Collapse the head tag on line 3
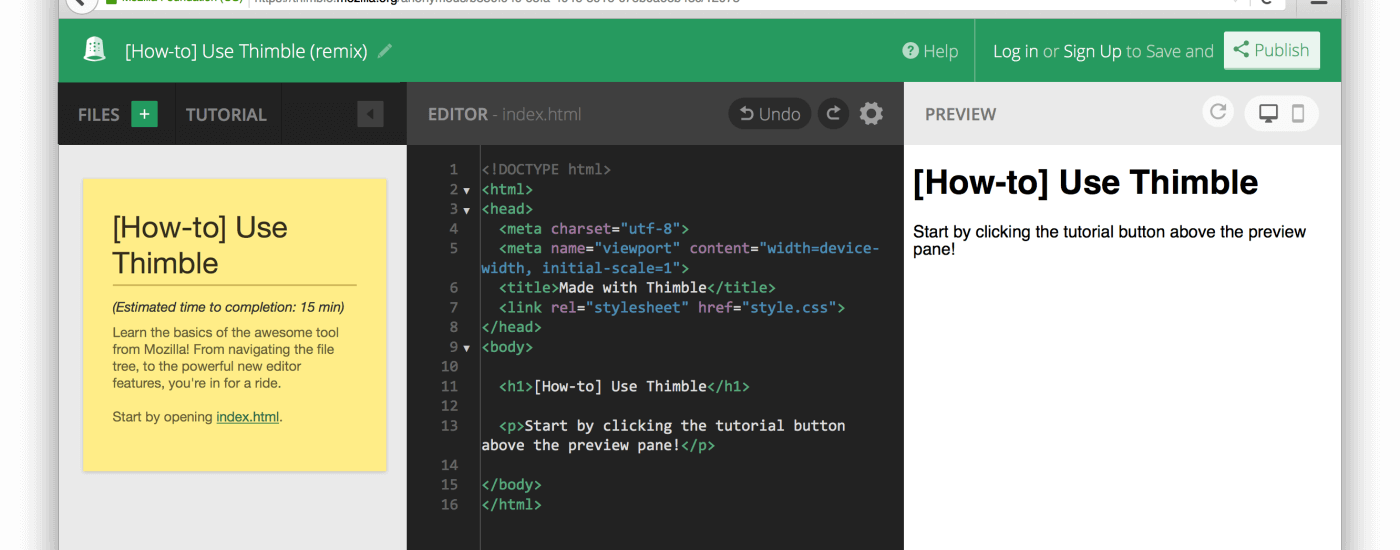This screenshot has height=550, width=1400. [466, 210]
